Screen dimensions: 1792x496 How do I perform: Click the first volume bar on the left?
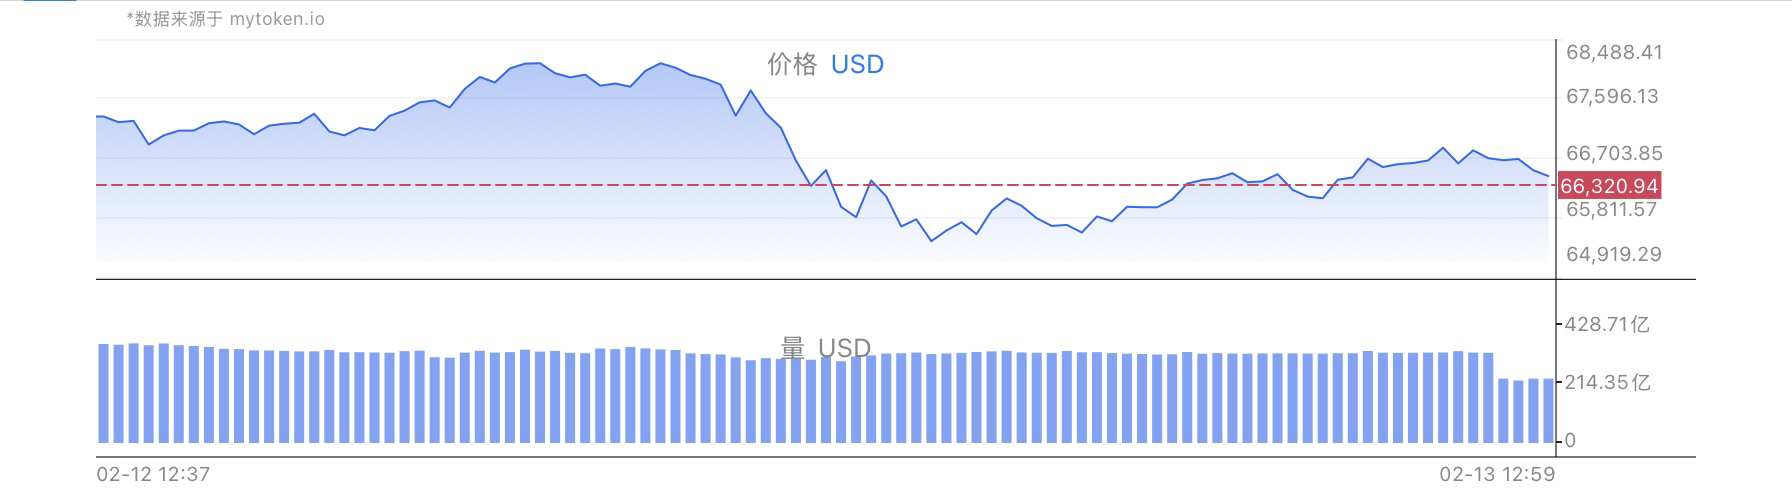(x=103, y=393)
